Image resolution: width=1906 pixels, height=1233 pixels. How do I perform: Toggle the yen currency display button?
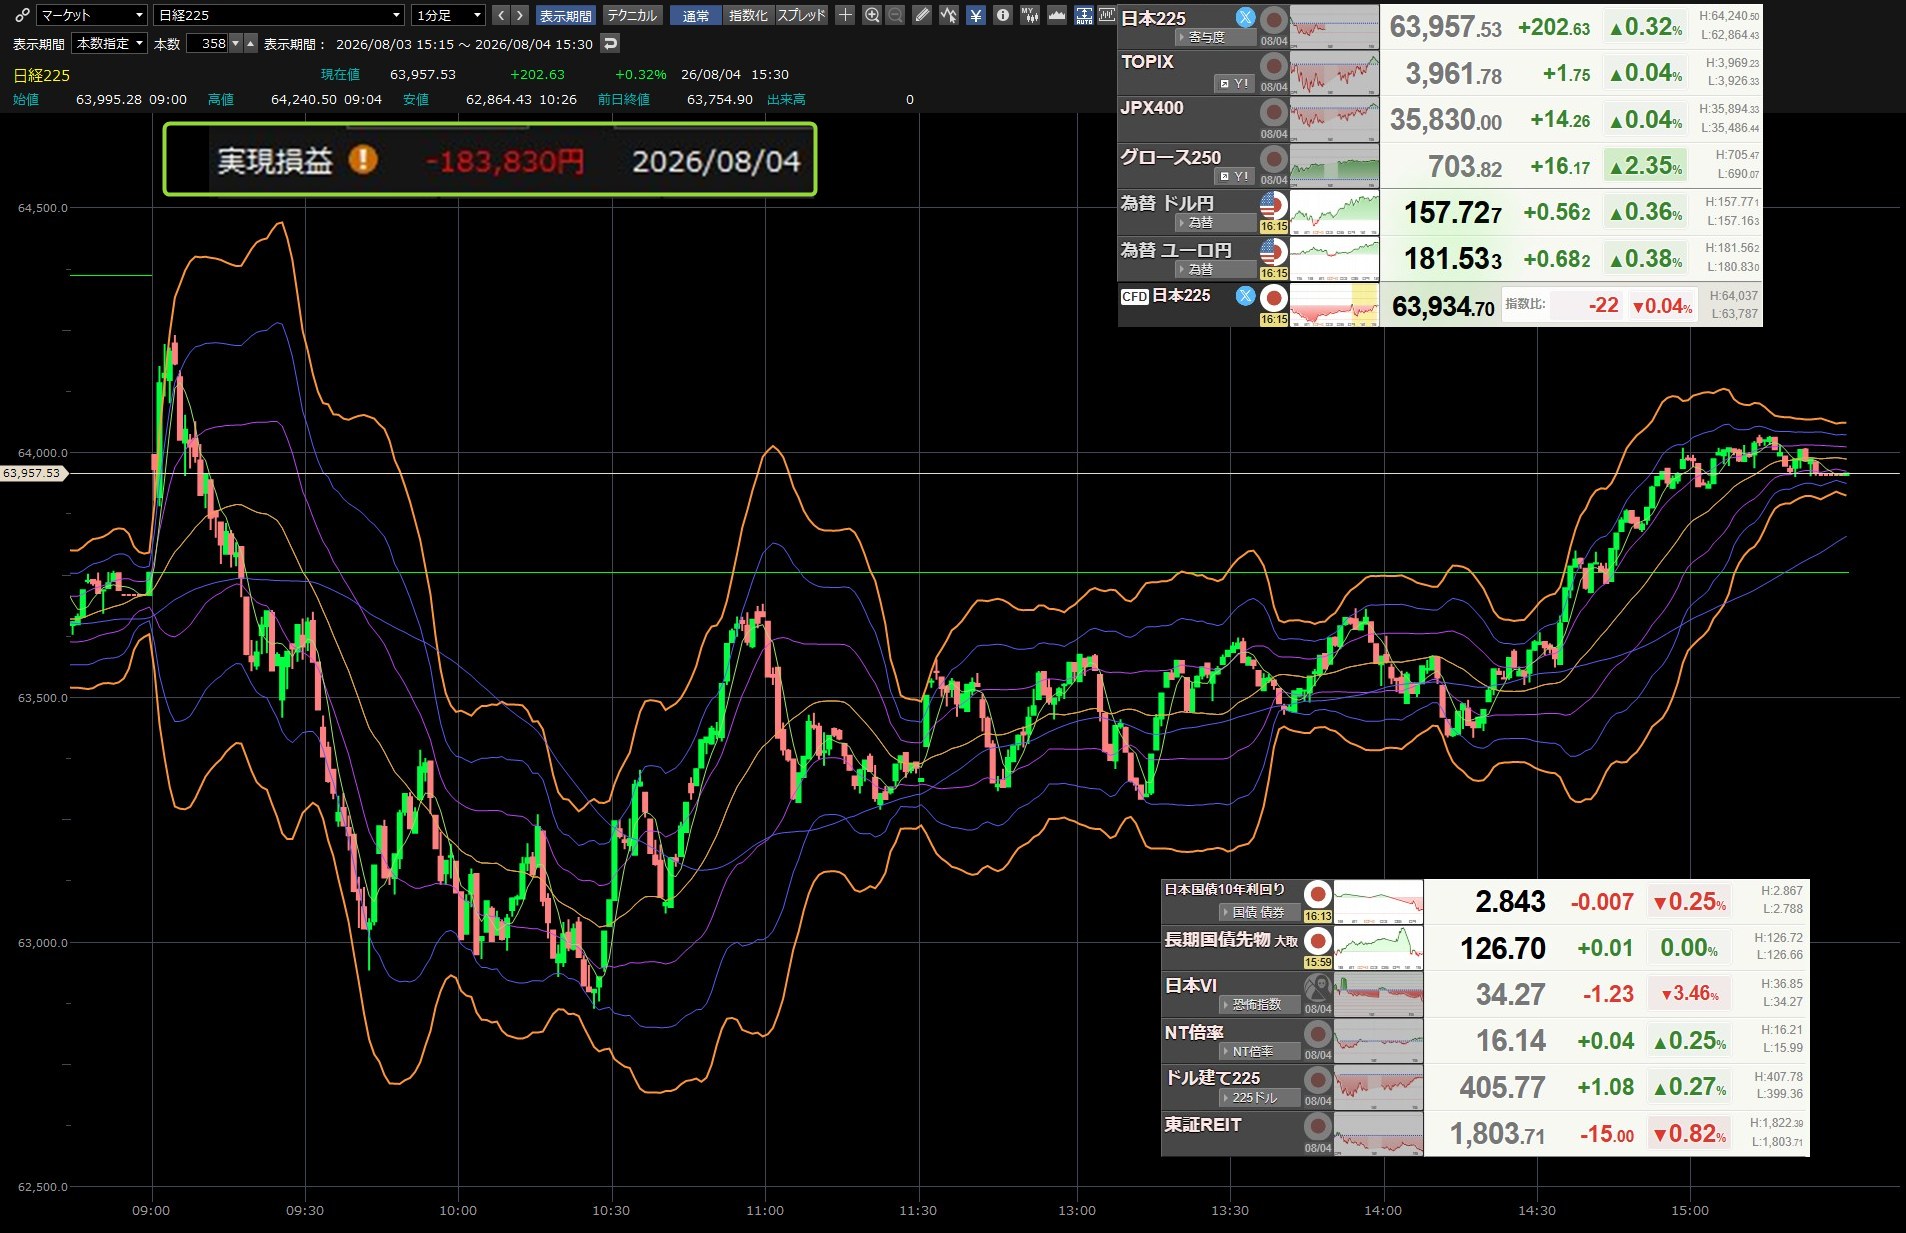click(975, 15)
